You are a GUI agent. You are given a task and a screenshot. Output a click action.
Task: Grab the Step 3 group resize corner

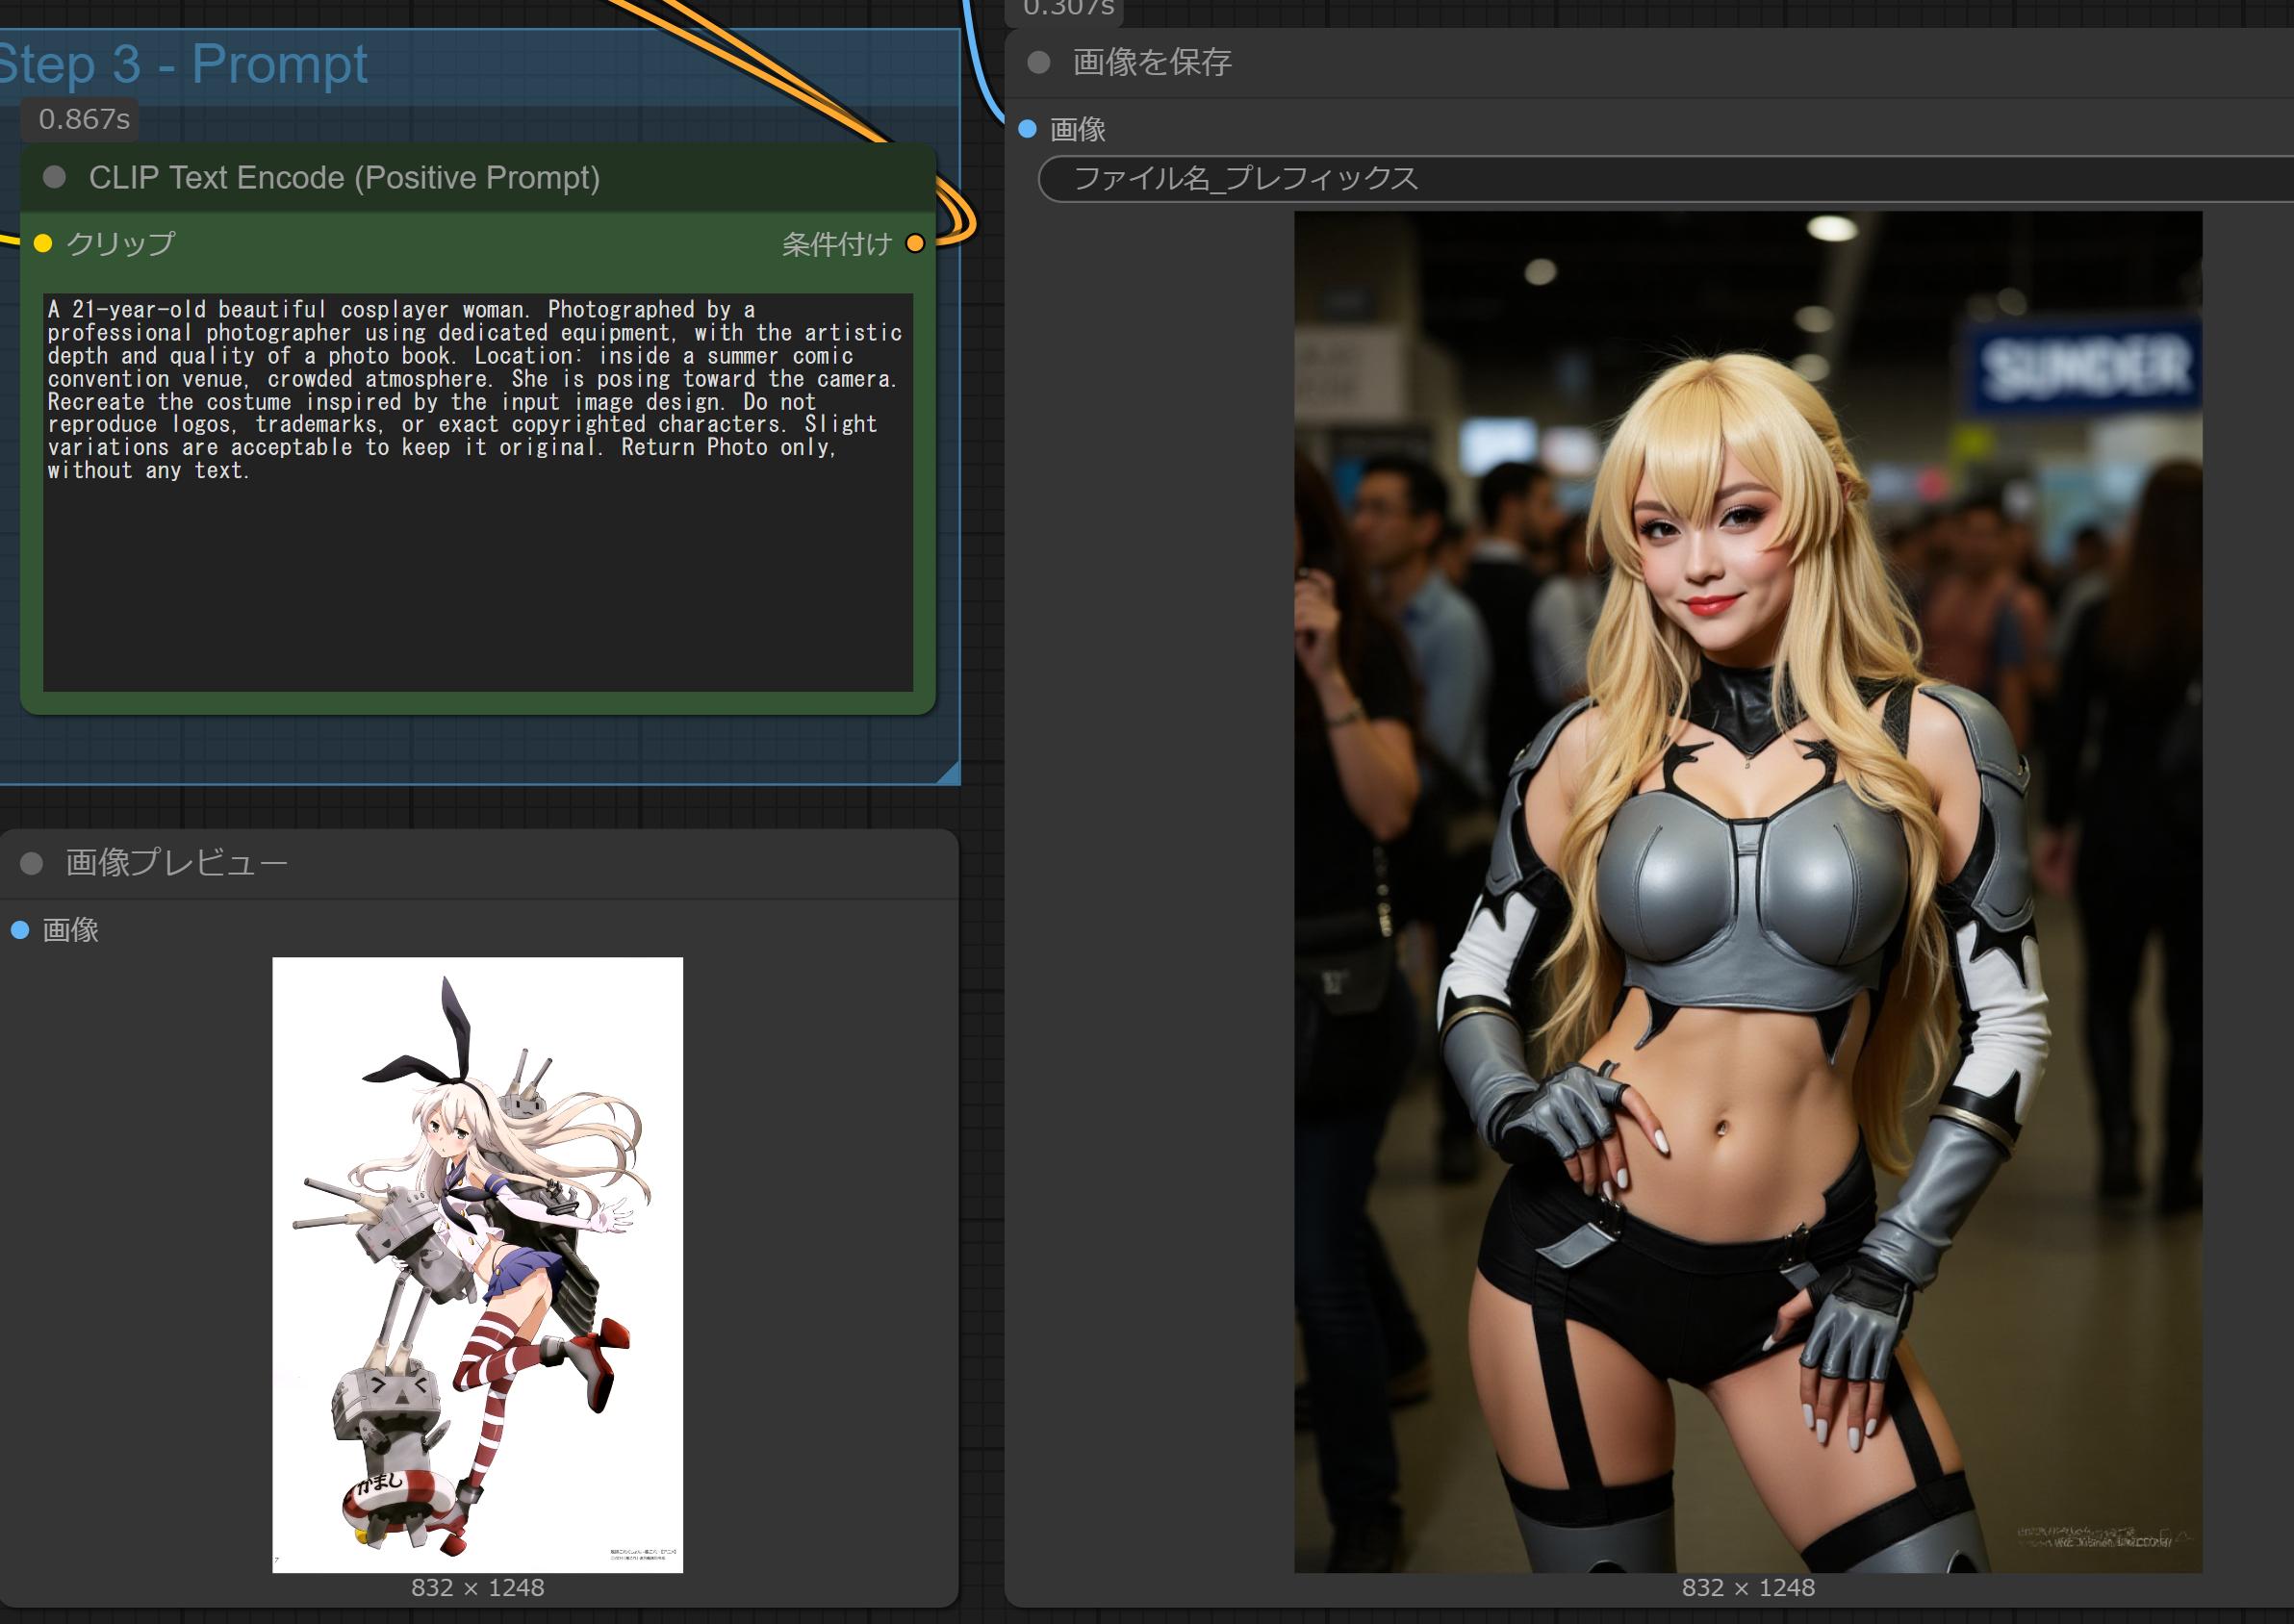pyautogui.click(x=950, y=774)
